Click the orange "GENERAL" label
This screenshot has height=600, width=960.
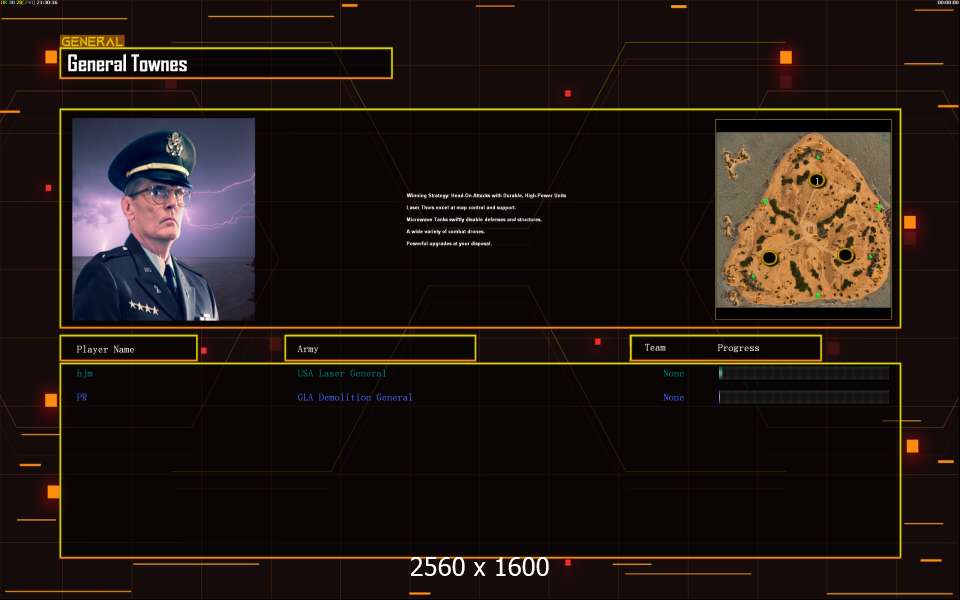tap(92, 42)
